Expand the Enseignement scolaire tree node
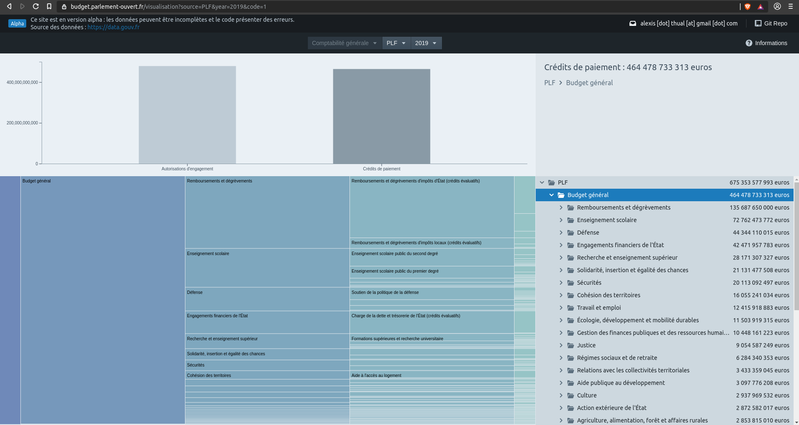The width and height of the screenshot is (799, 425). click(560, 220)
